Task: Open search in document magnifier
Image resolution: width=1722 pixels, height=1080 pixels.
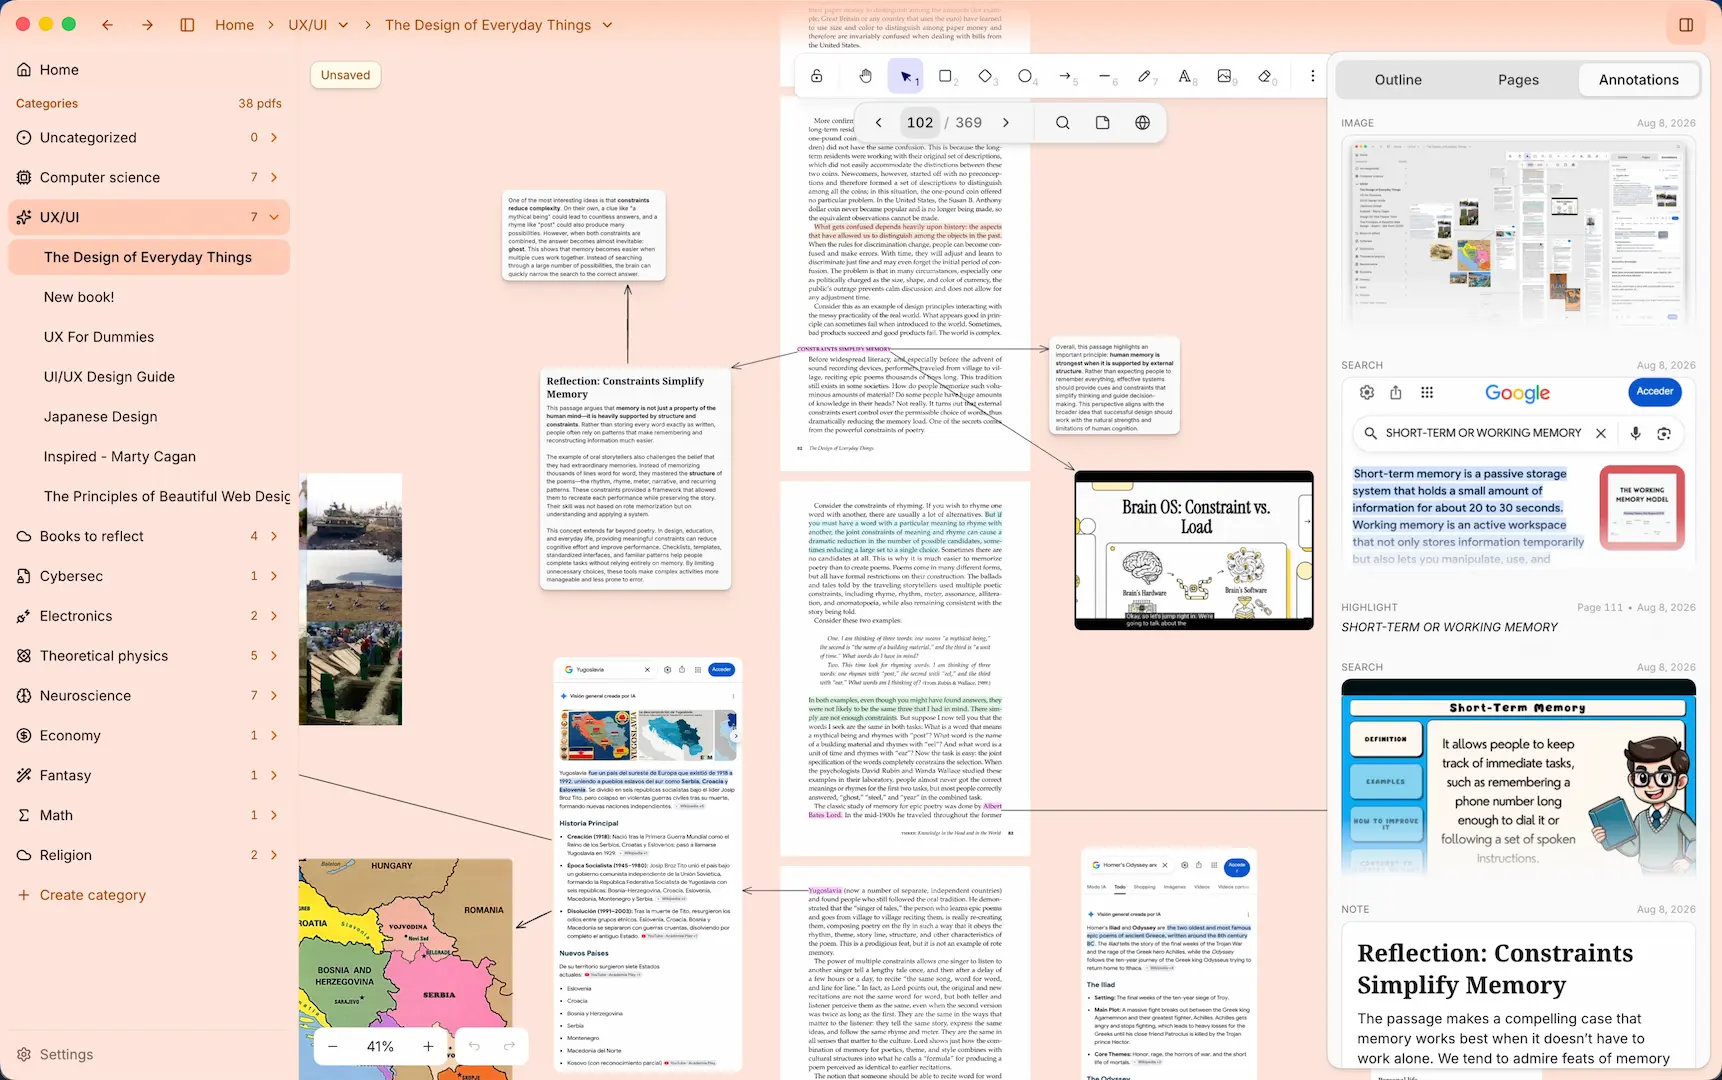Action: [1063, 122]
